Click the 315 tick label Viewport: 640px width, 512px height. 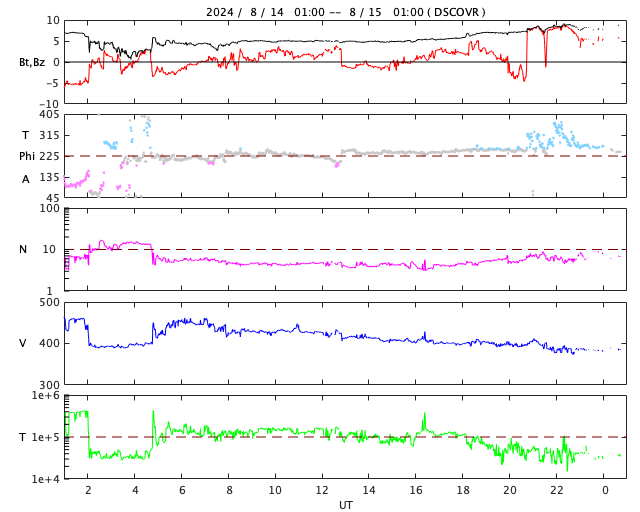pyautogui.click(x=49, y=135)
